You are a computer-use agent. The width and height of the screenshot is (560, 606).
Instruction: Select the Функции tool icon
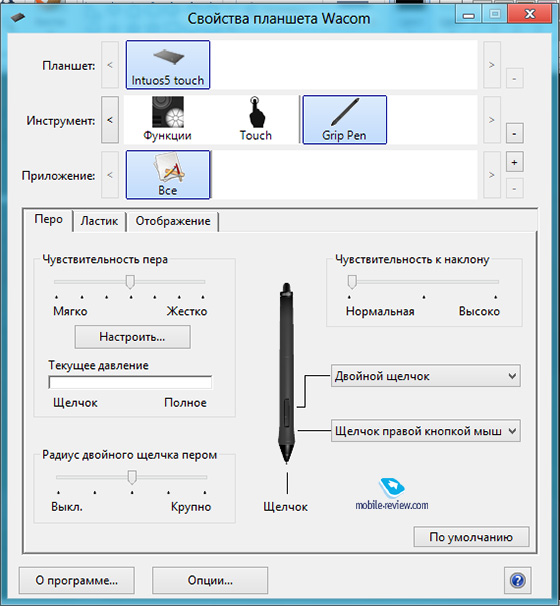click(x=167, y=119)
